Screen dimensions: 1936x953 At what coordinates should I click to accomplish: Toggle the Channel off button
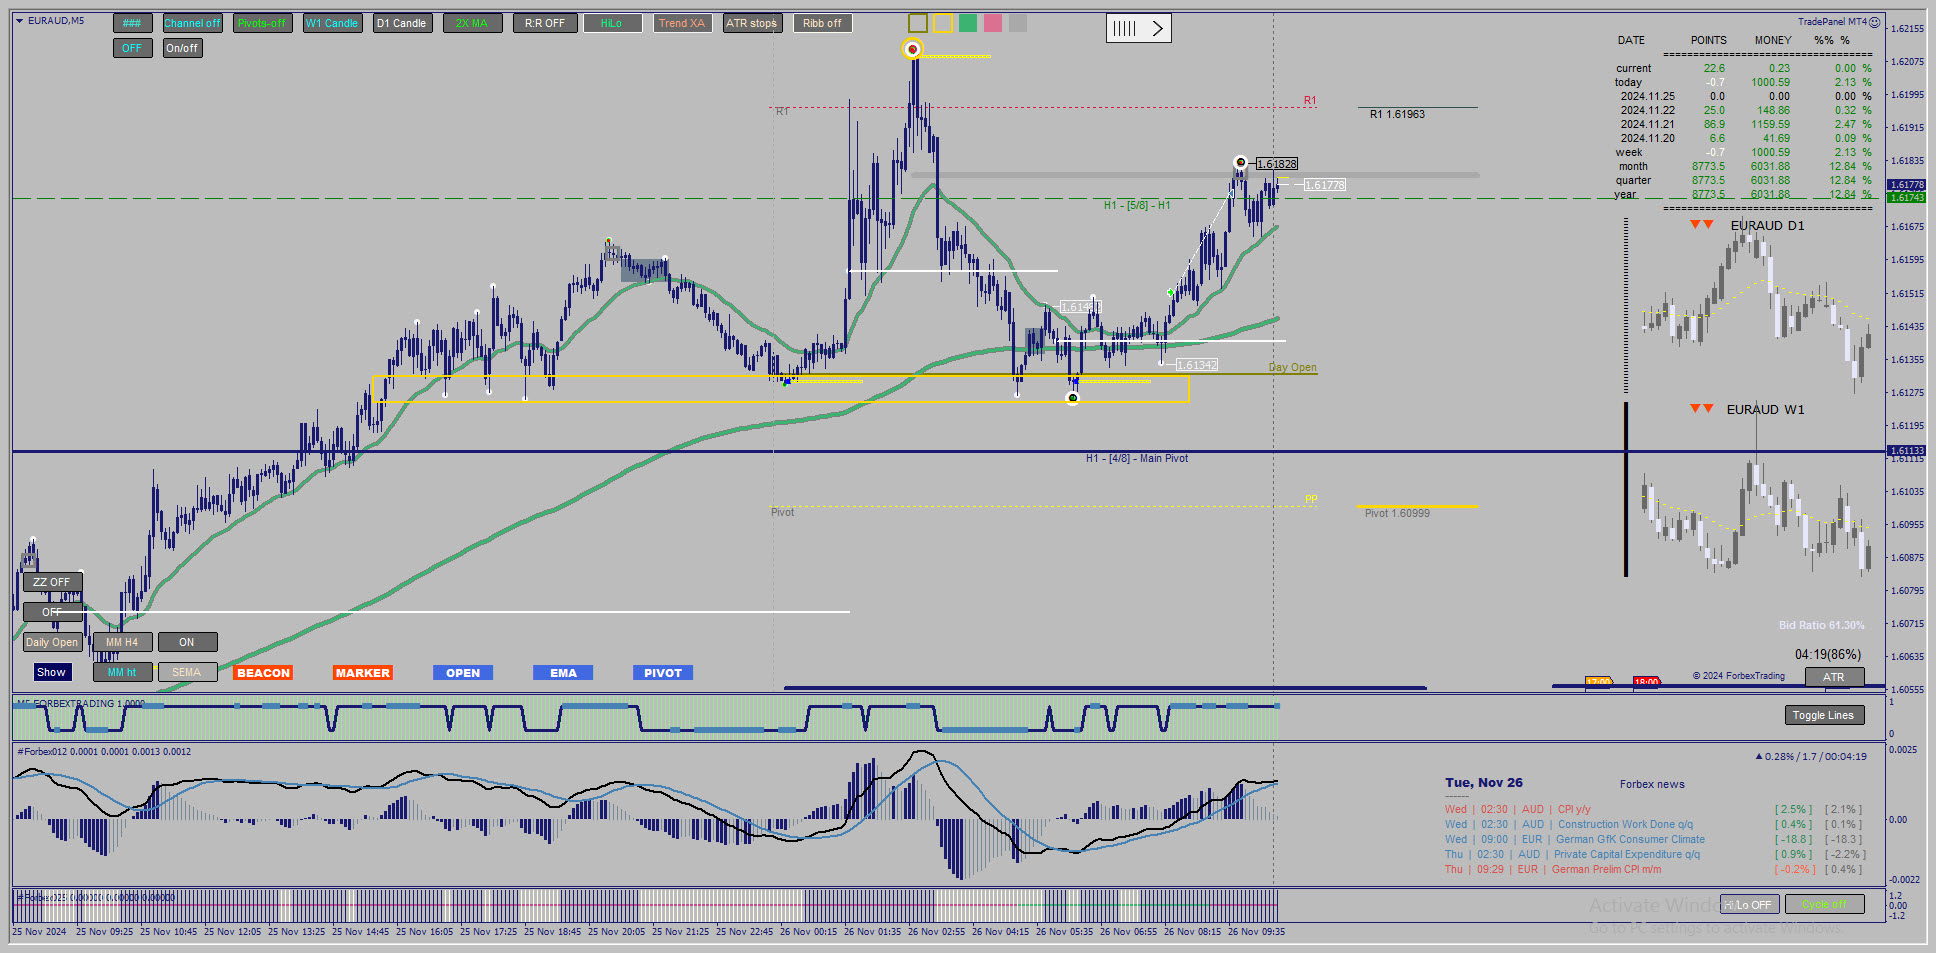point(192,23)
